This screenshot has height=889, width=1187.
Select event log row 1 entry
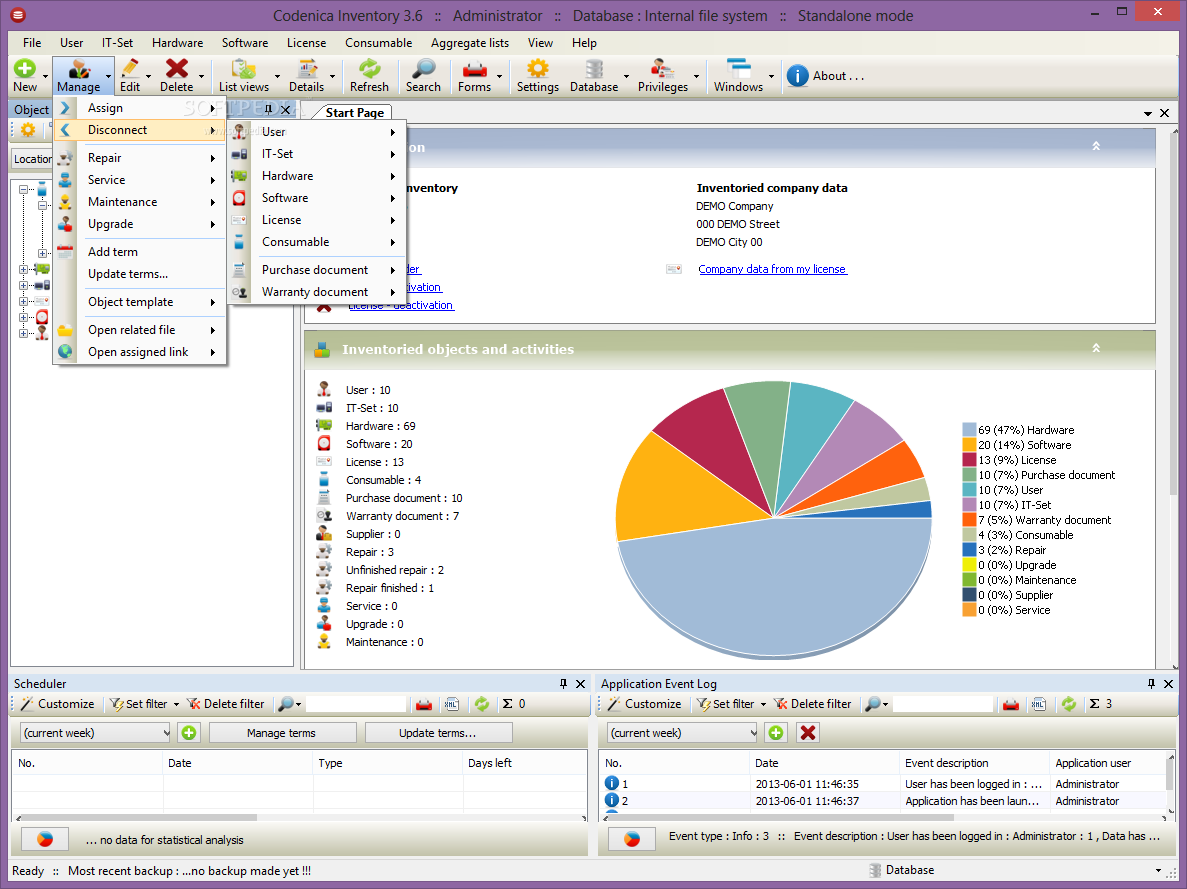tap(883, 784)
